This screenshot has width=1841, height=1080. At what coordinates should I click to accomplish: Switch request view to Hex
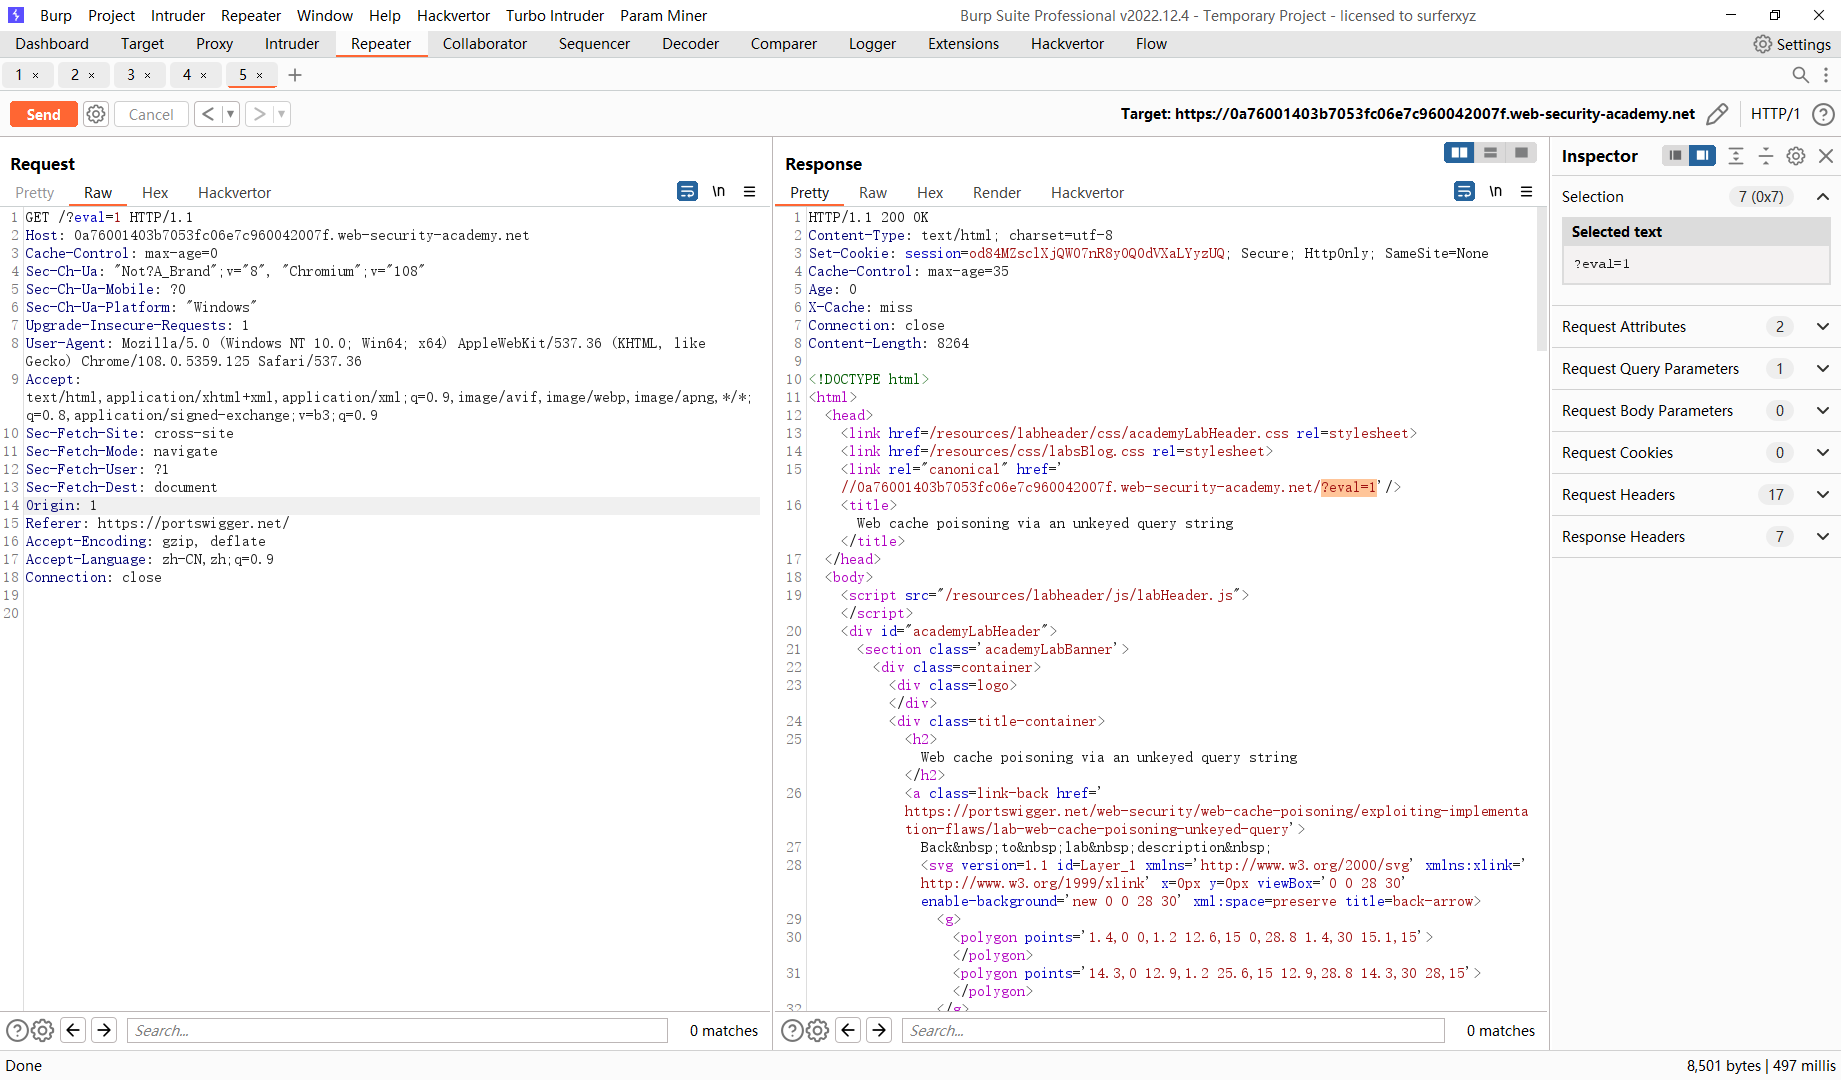(x=155, y=193)
